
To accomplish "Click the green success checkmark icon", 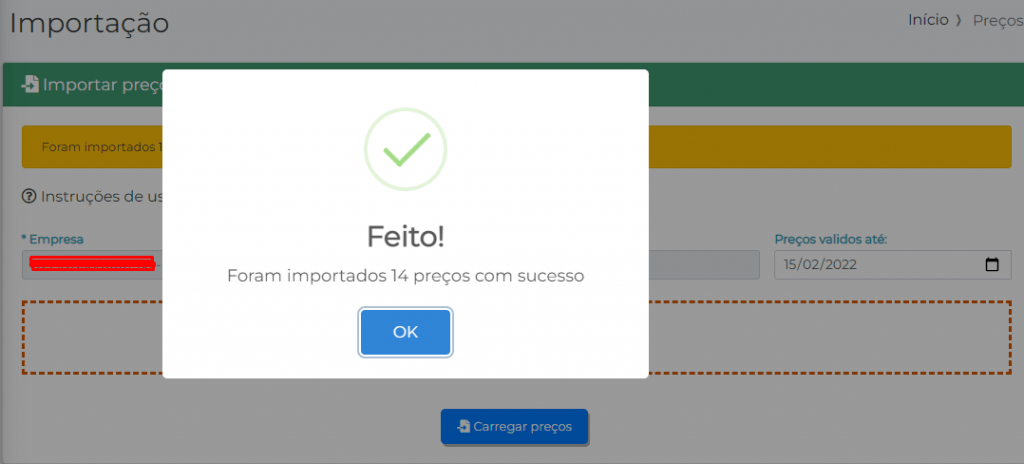I will pyautogui.click(x=405, y=149).
